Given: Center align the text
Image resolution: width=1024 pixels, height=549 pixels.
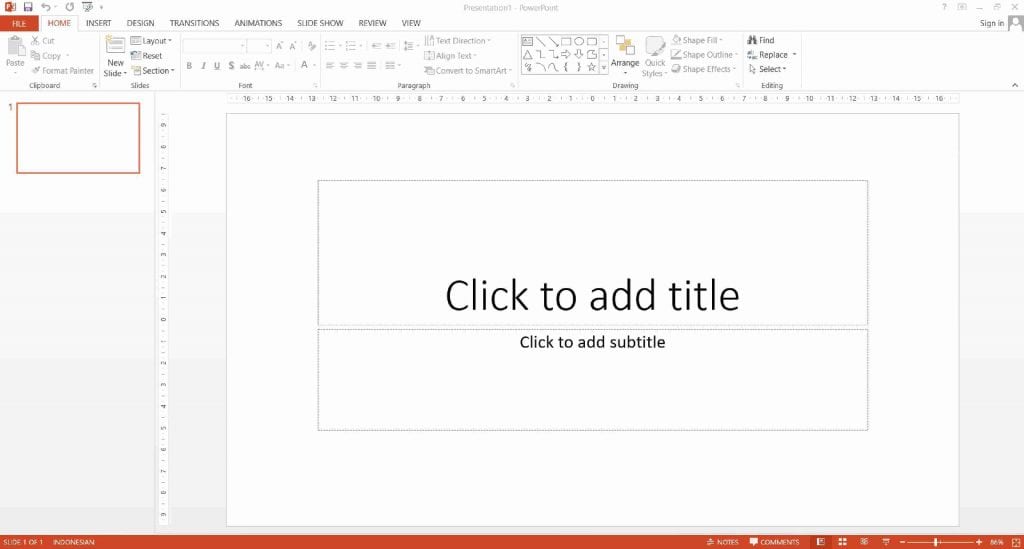Looking at the screenshot, I should click(x=344, y=65).
